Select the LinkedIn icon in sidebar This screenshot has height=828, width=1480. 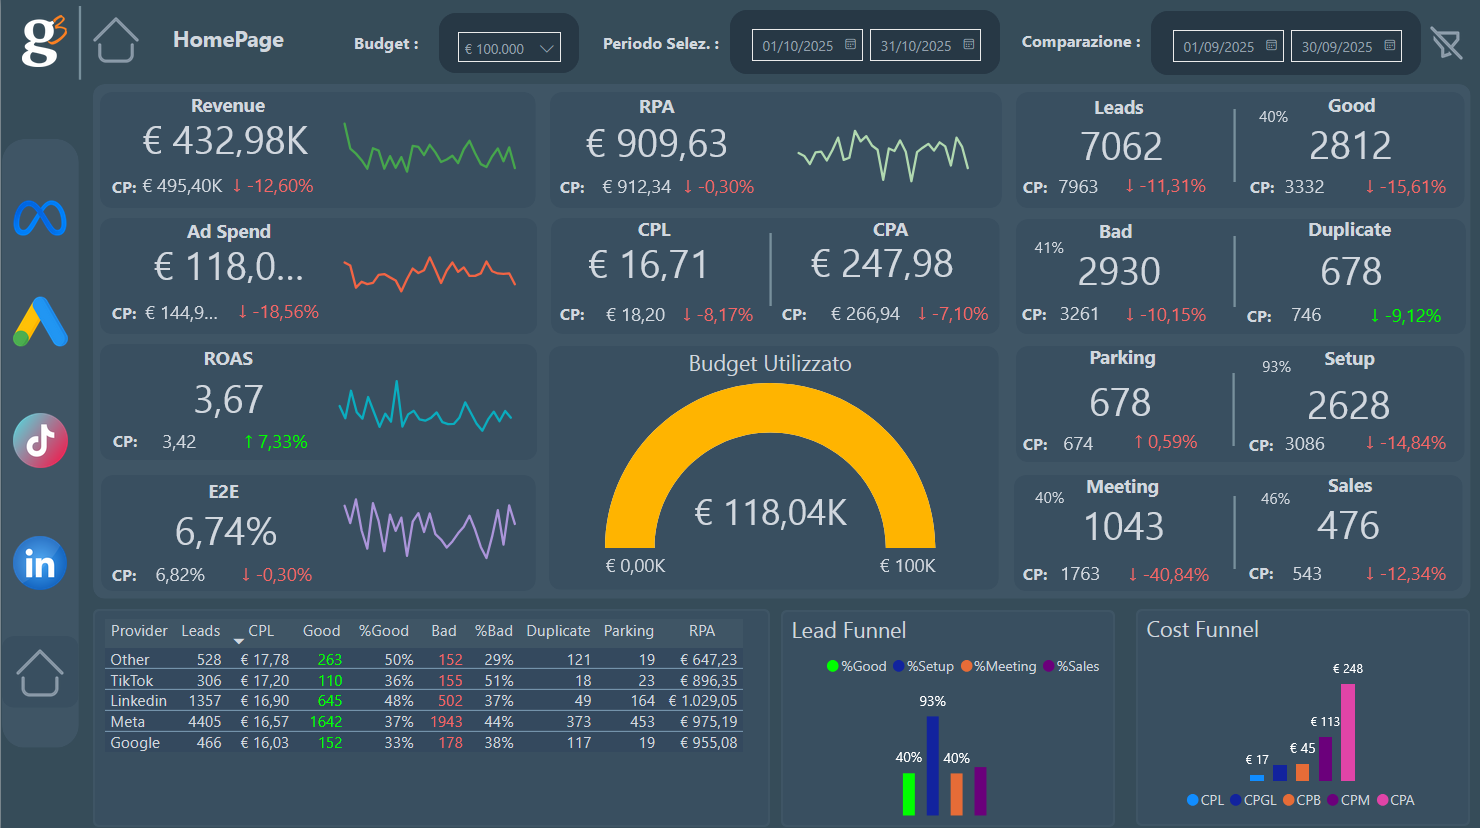point(39,562)
